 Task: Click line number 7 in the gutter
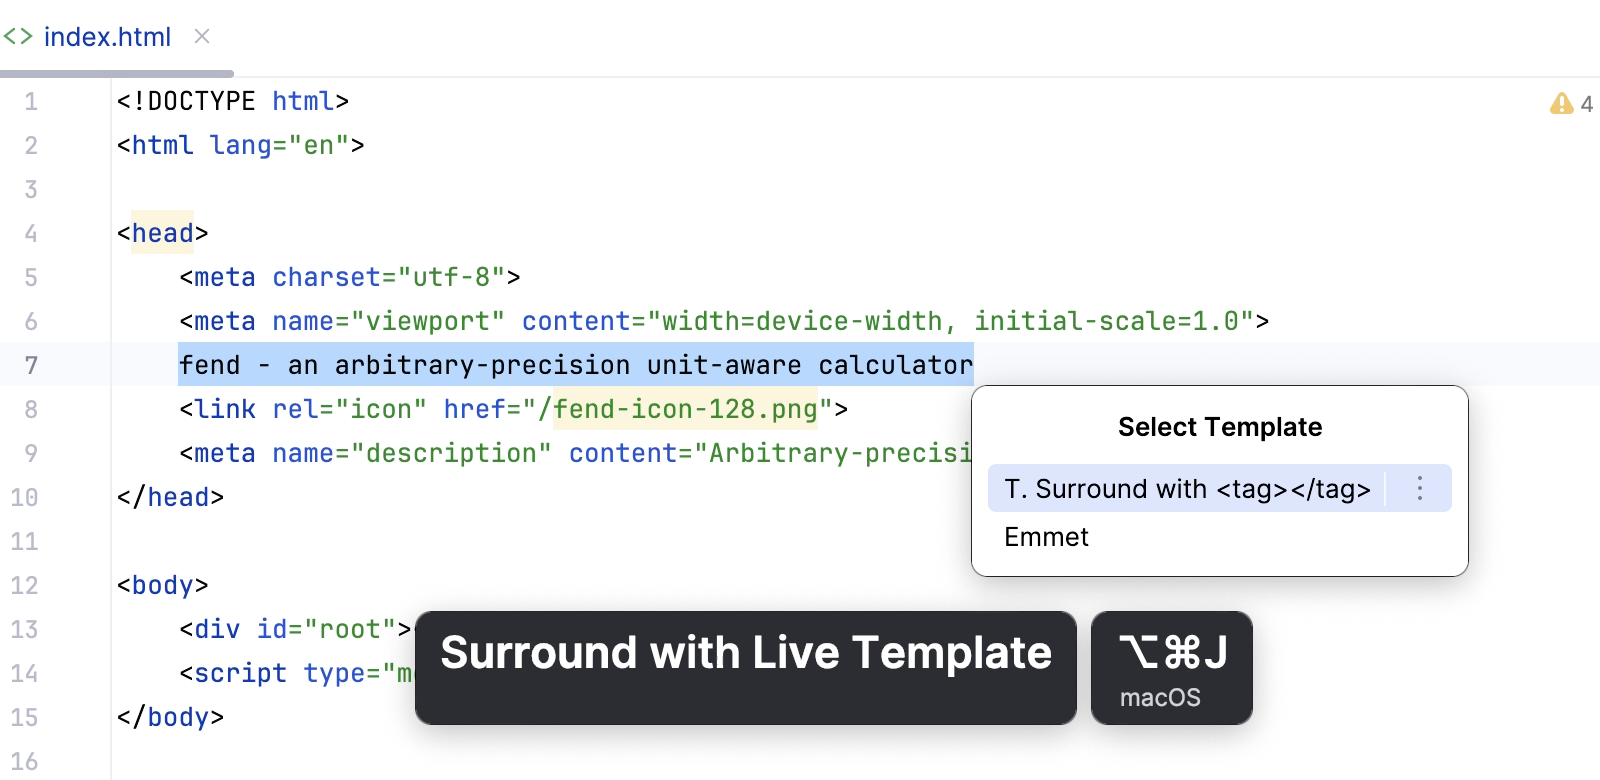tap(31, 365)
